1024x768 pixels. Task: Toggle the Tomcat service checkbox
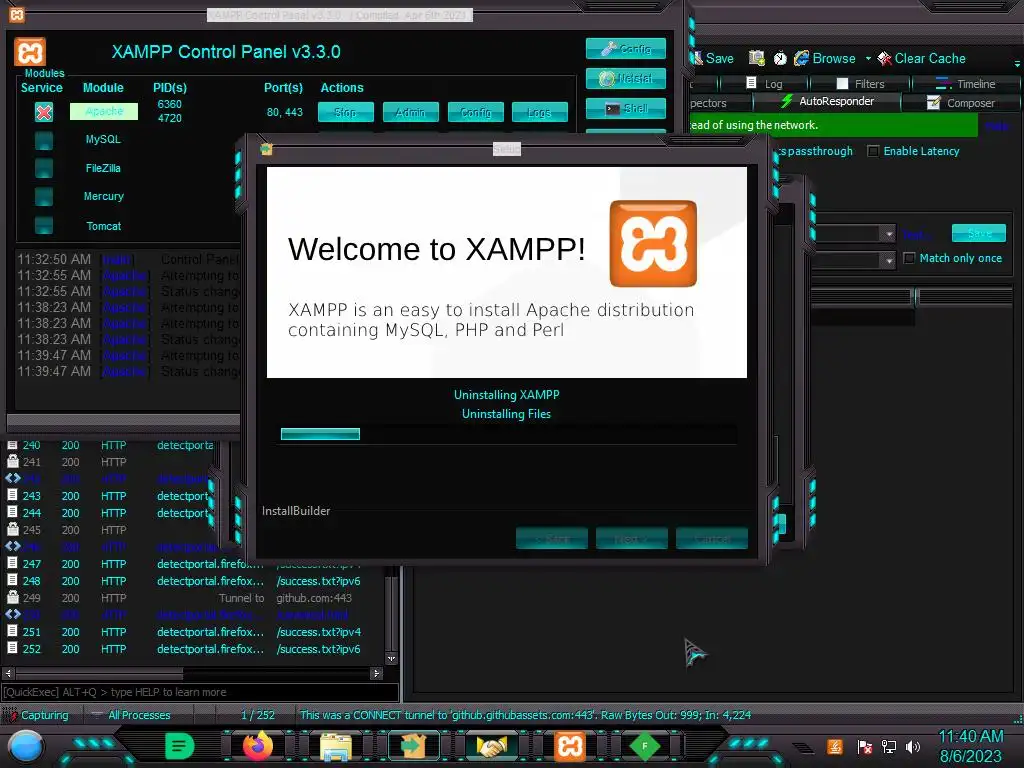(x=44, y=225)
